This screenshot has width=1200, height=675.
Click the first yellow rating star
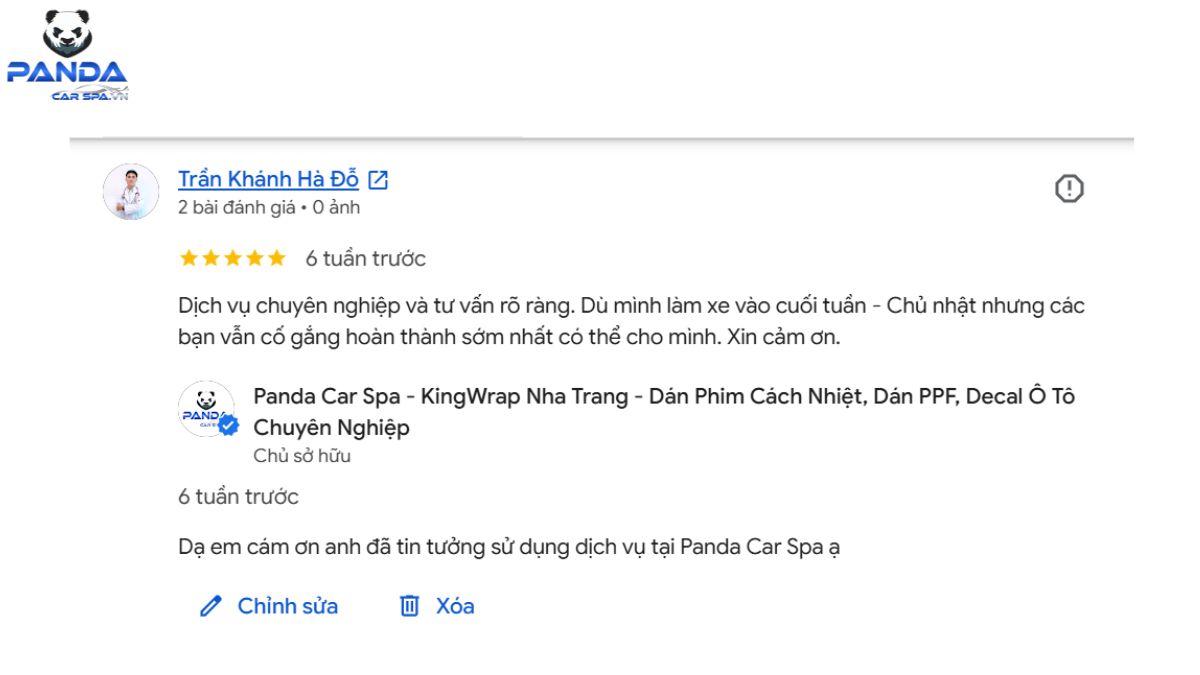coord(188,259)
